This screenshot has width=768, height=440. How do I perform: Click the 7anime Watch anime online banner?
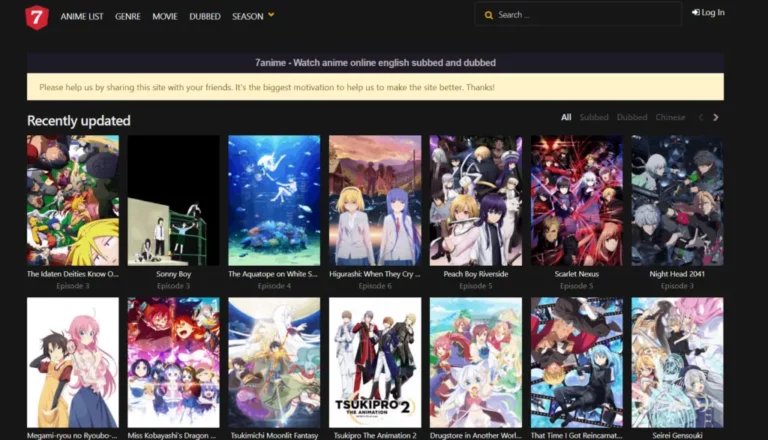[x=375, y=63]
